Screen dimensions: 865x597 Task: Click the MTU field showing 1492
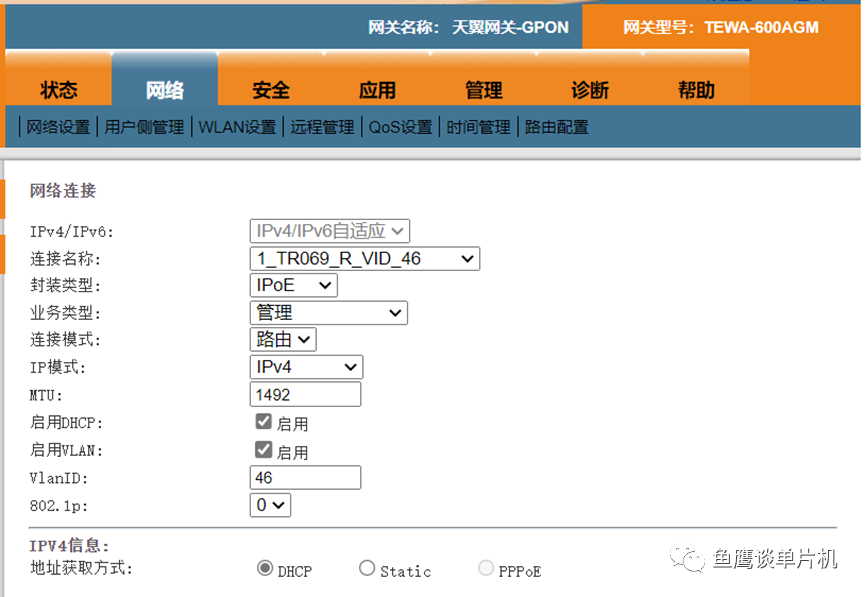click(x=306, y=395)
